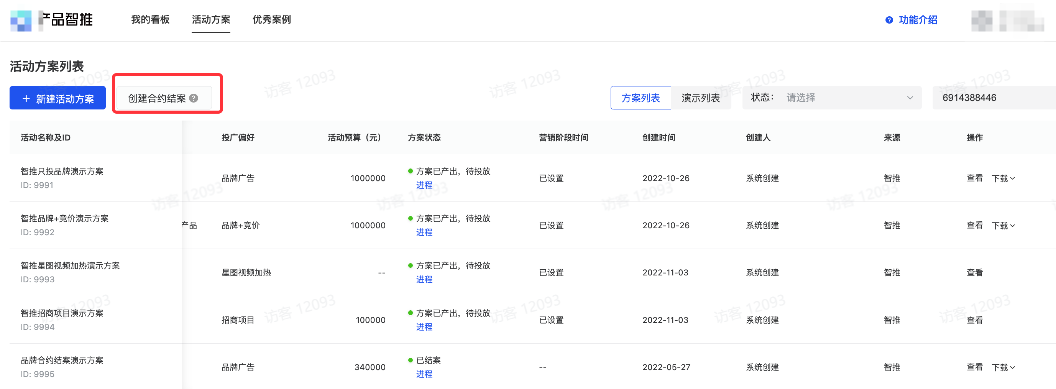Image resolution: width=1056 pixels, height=389 pixels.
Task: Click the chevron arrow of the 状态 dropdown
Action: click(910, 98)
